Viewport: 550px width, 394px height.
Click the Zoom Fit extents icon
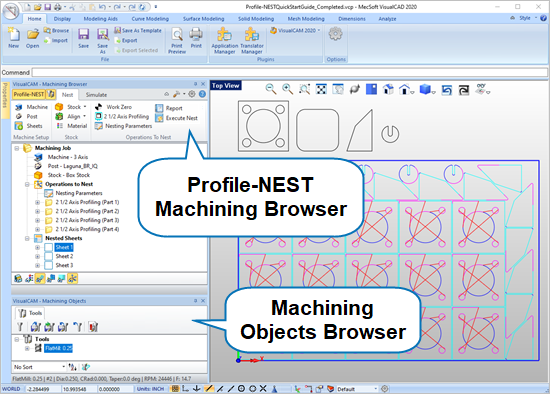[321, 89]
